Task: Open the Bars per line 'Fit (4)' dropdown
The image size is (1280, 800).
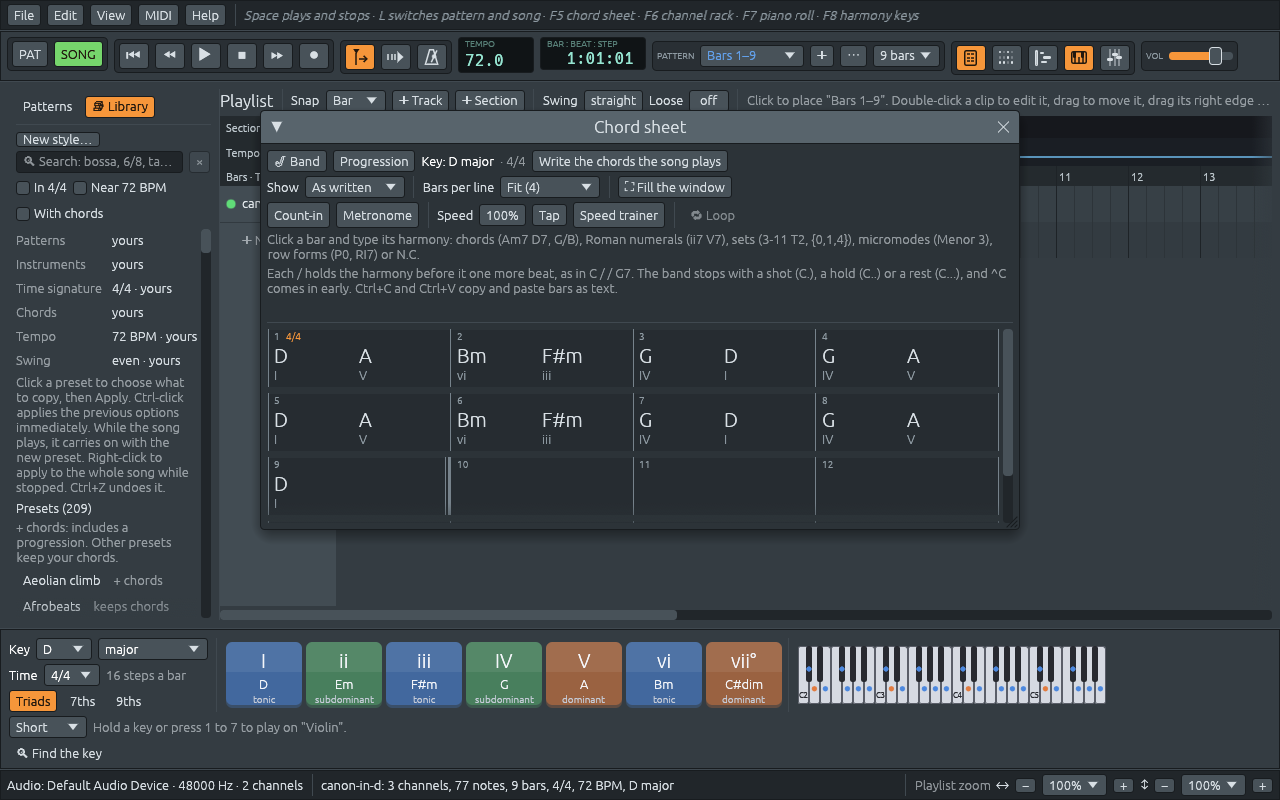Action: click(549, 187)
